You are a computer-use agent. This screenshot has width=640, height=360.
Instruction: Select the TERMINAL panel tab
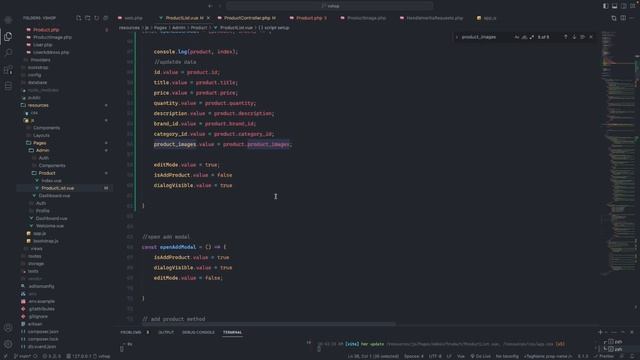(x=232, y=332)
